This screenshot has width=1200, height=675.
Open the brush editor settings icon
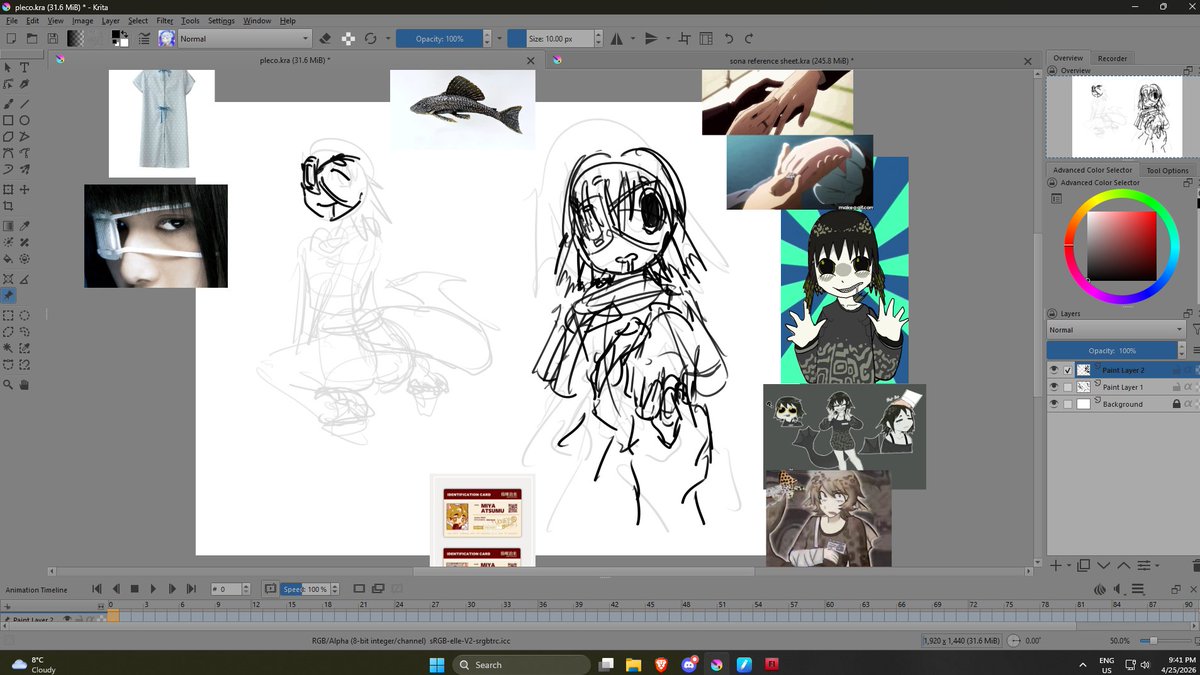[x=144, y=39]
